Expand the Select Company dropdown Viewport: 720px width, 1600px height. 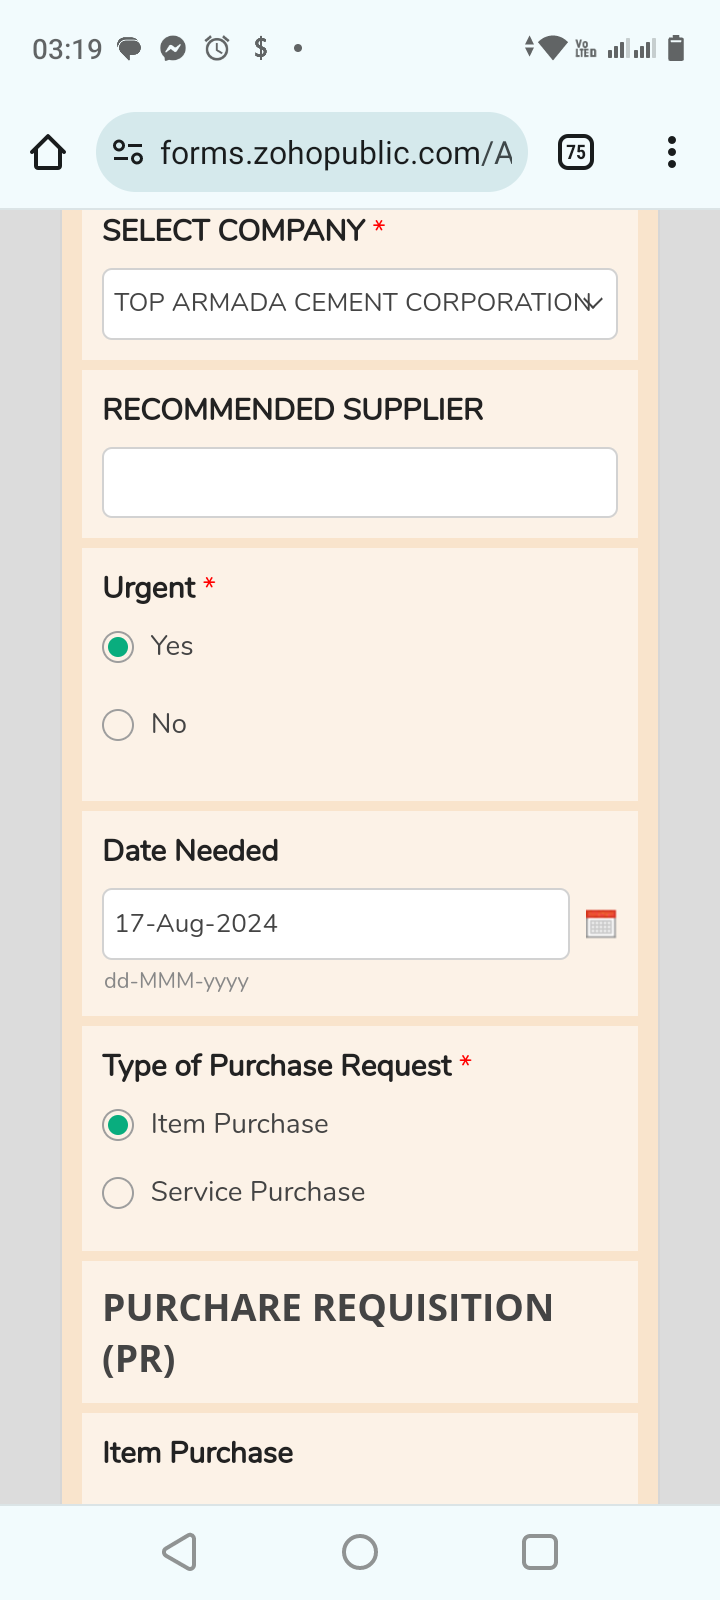(360, 304)
